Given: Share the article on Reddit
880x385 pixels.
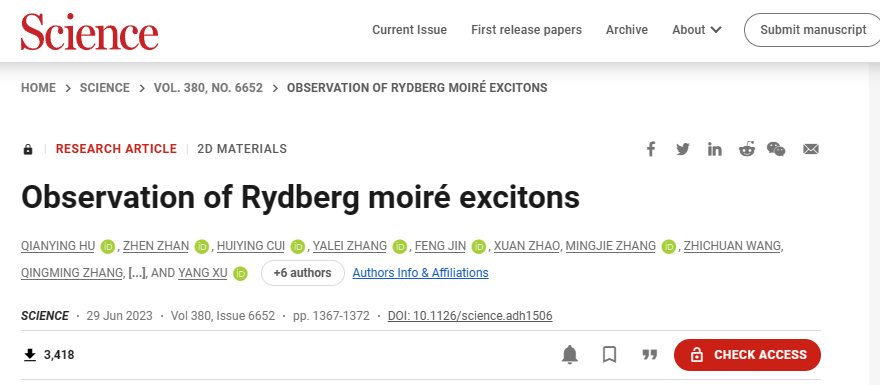Looking at the screenshot, I should [x=746, y=149].
